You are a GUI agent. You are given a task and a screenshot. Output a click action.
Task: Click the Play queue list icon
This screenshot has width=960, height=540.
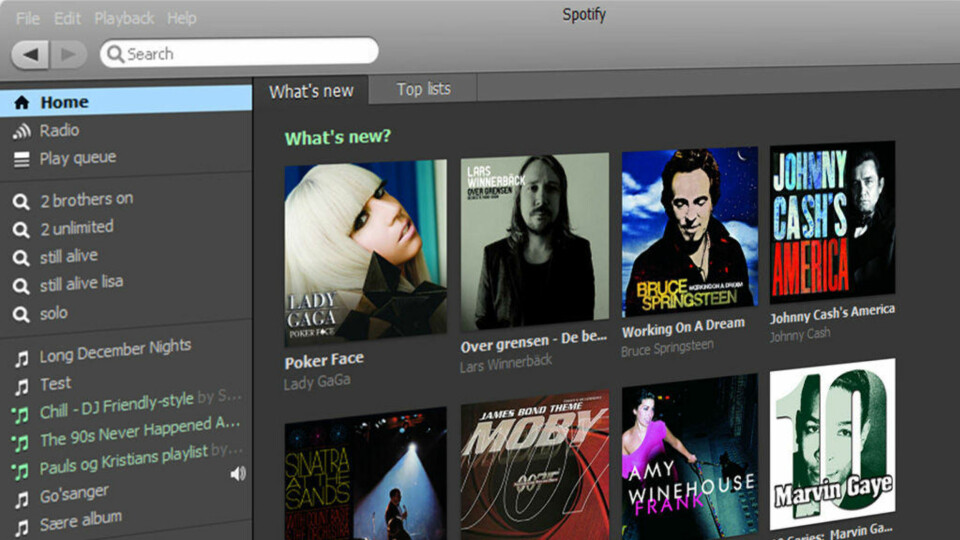coord(21,159)
